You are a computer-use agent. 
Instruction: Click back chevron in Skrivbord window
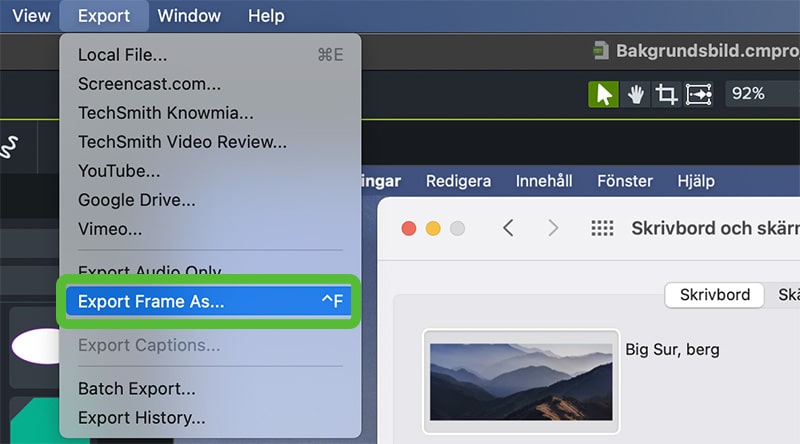click(508, 228)
